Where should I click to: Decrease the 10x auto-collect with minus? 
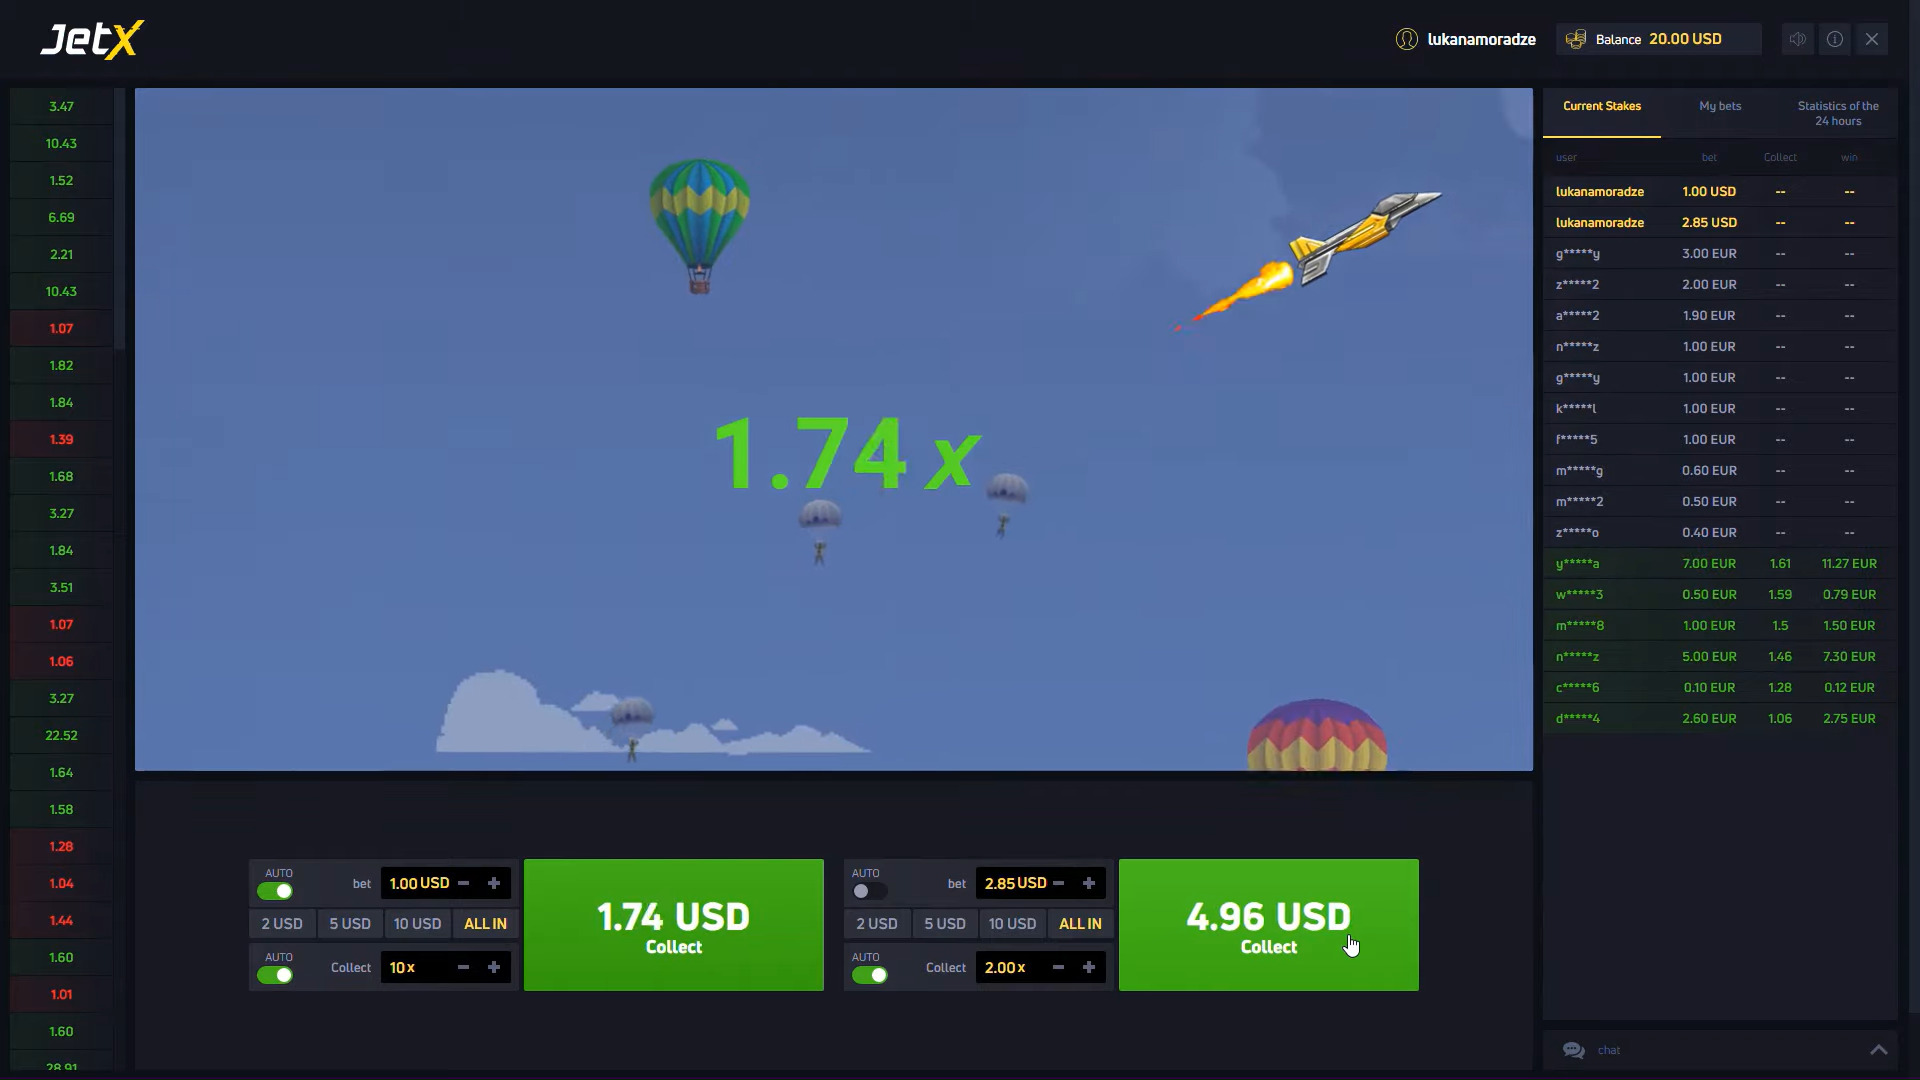pos(463,967)
